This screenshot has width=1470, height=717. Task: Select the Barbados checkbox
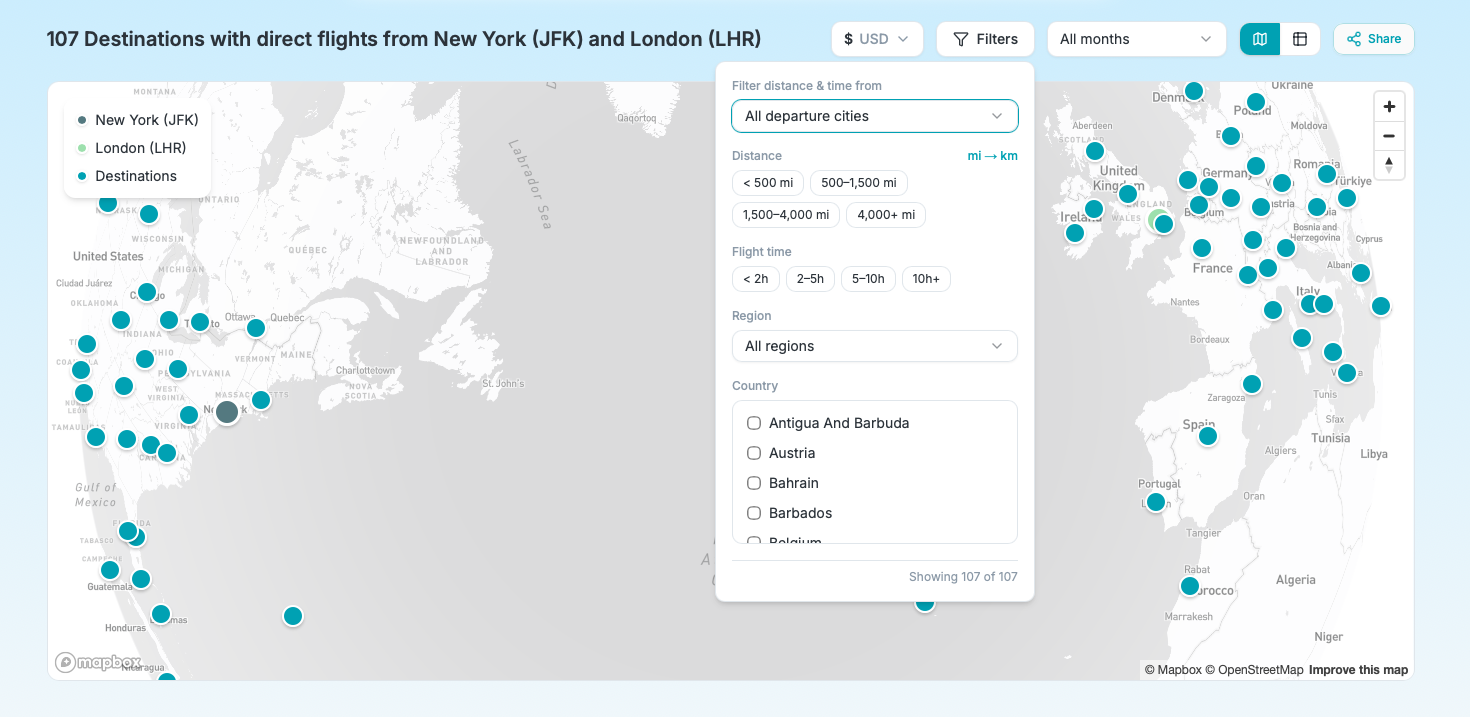pos(754,513)
